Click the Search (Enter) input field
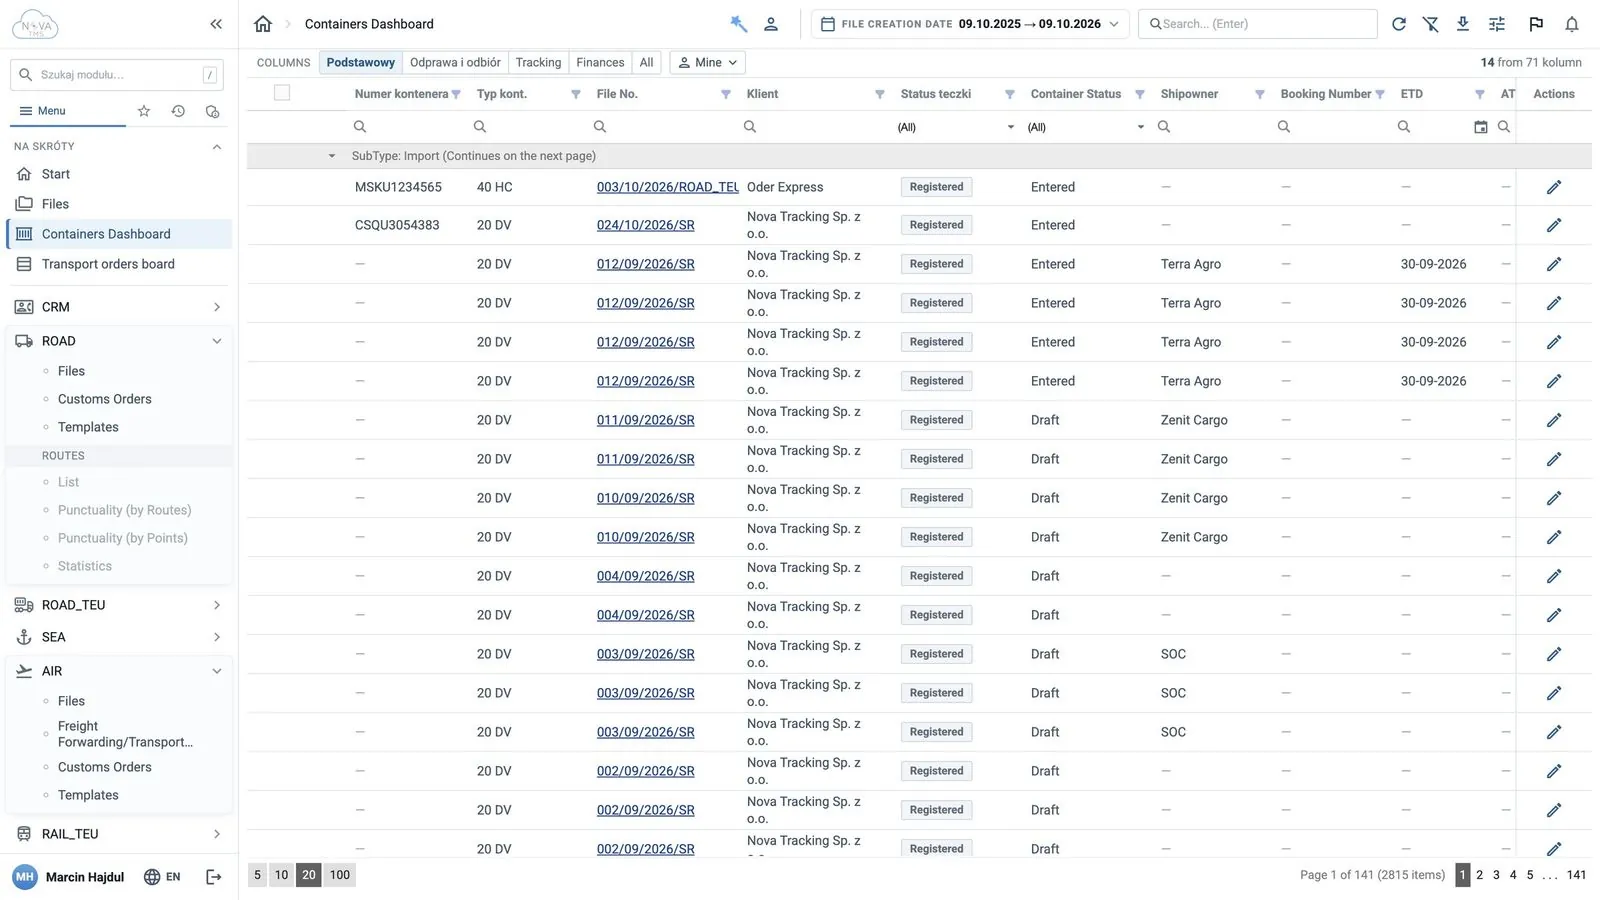 pyautogui.click(x=1258, y=24)
